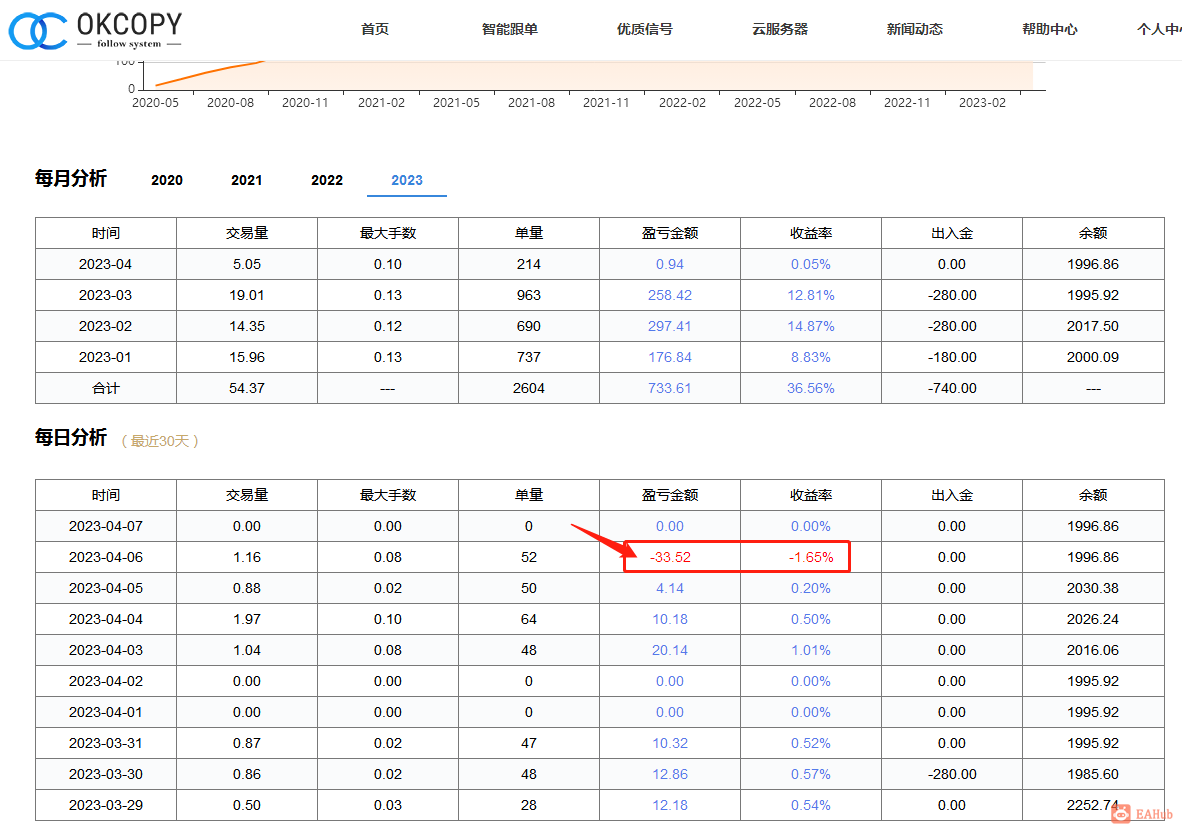
Task: Click daily profit 12.86 on 2023-03-30
Action: (669, 773)
